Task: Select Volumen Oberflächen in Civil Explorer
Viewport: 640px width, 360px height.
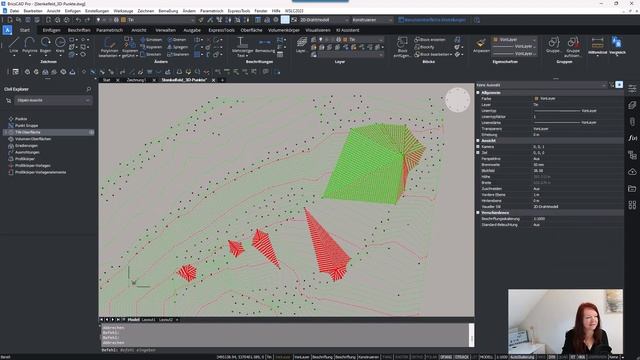Action: [x=33, y=139]
